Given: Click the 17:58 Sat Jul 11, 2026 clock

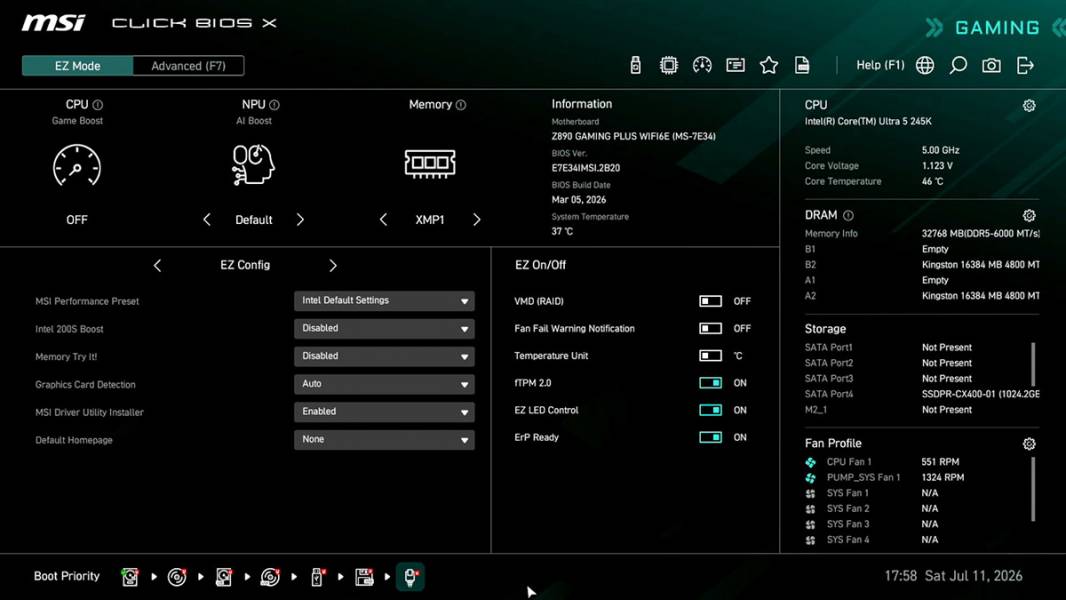Looking at the screenshot, I should [953, 576].
